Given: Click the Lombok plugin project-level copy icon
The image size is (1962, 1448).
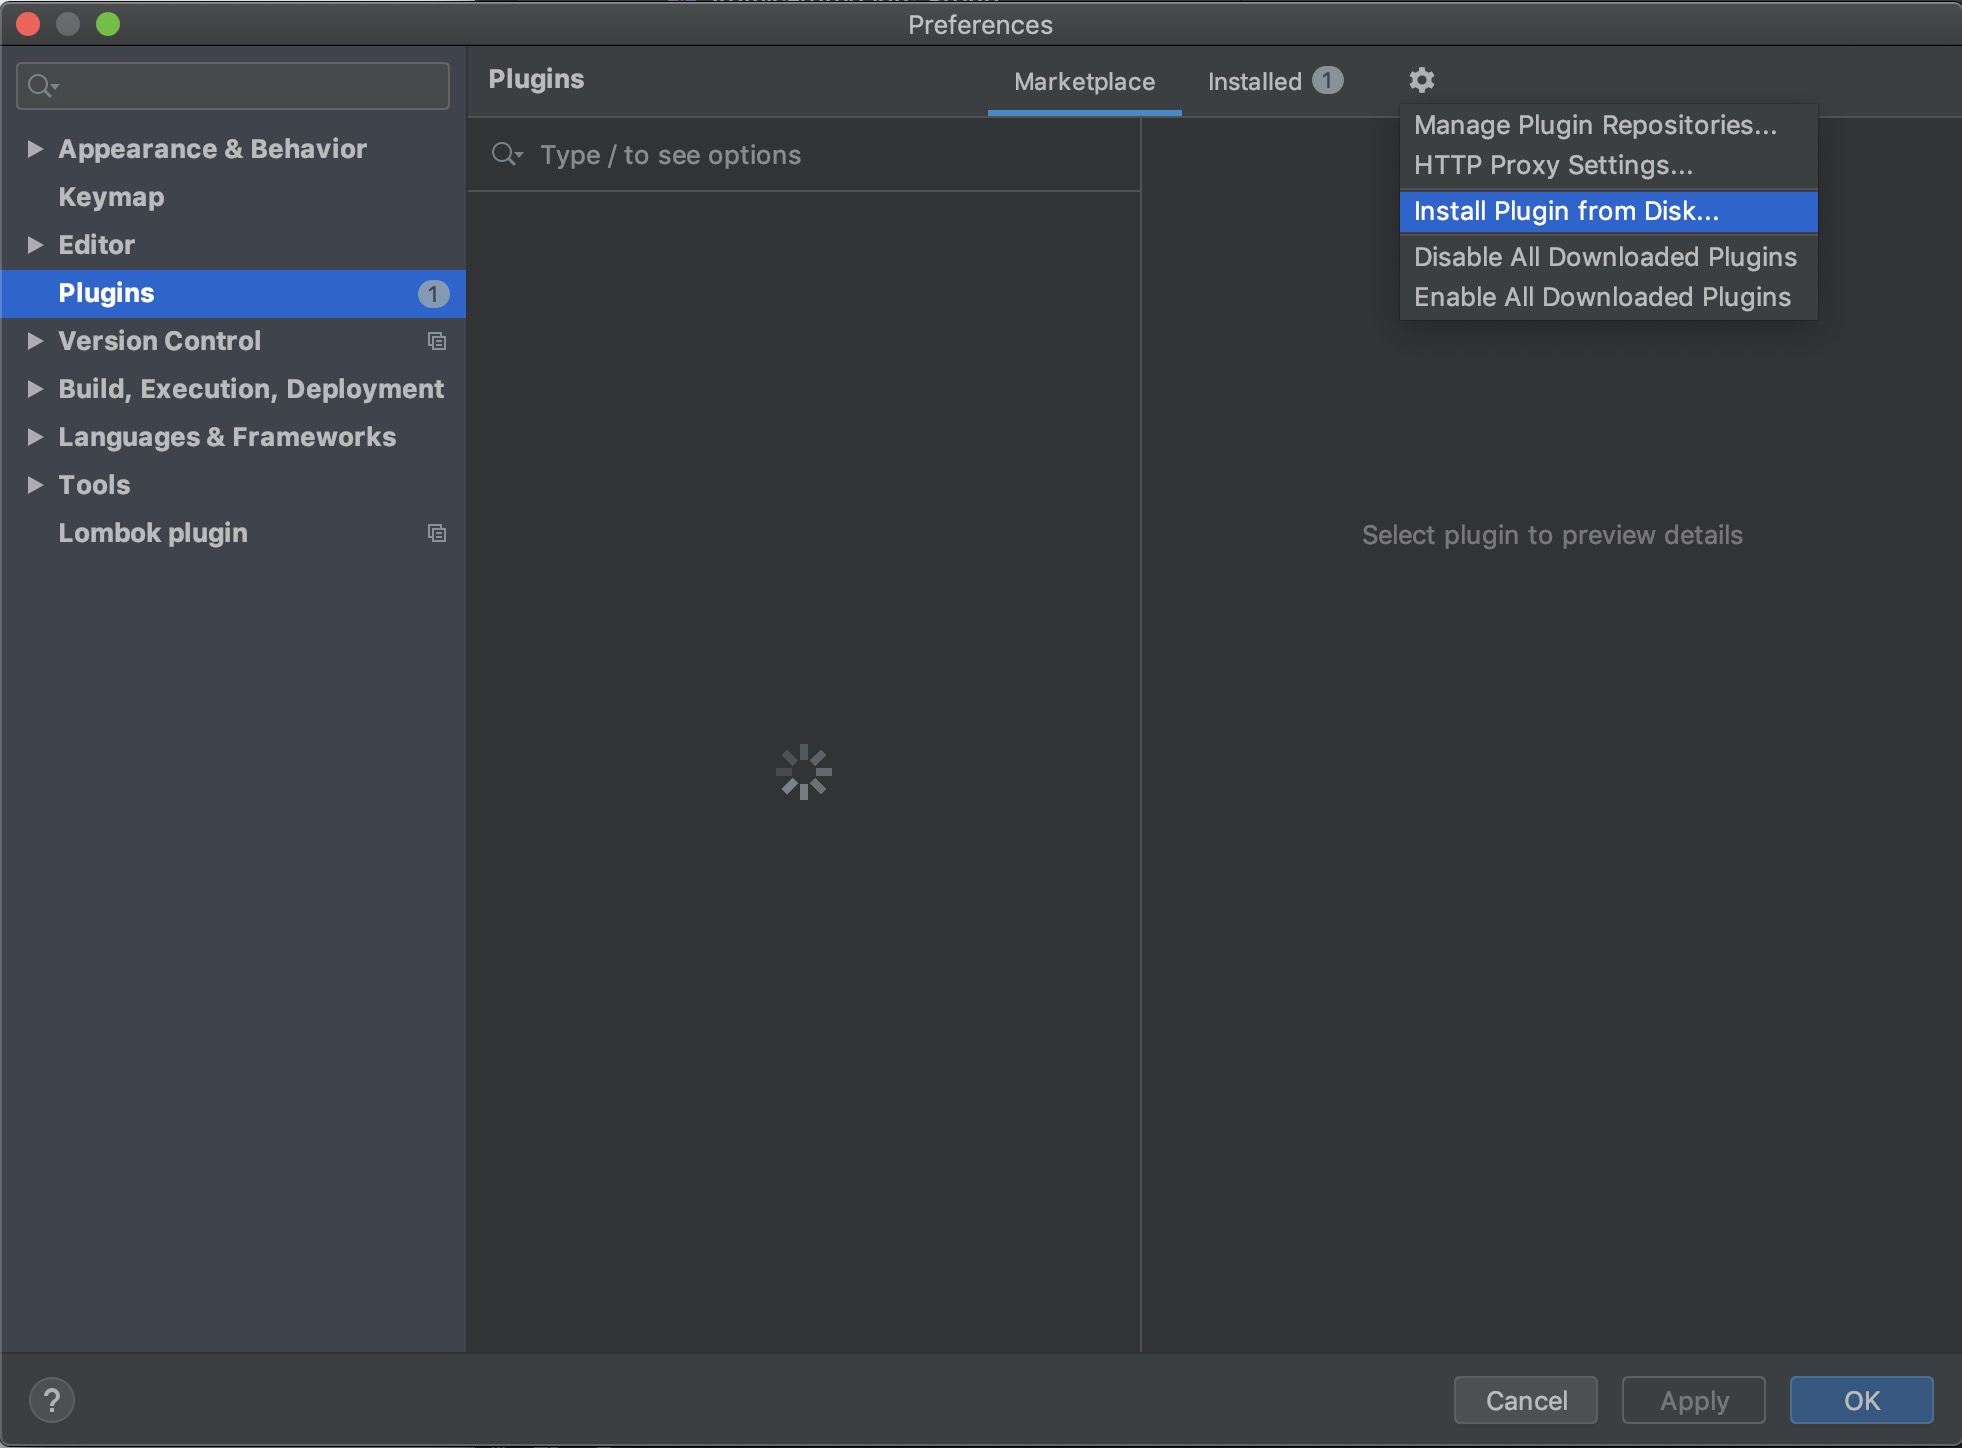Looking at the screenshot, I should (437, 533).
